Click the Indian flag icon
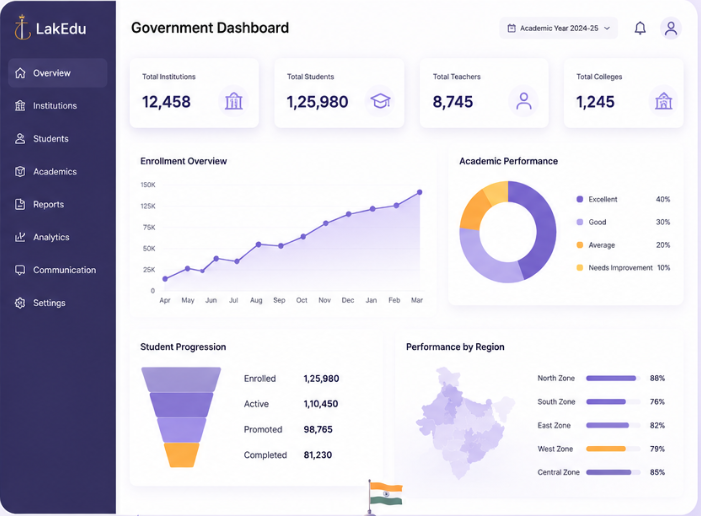This screenshot has height=516, width=701. pos(385,496)
